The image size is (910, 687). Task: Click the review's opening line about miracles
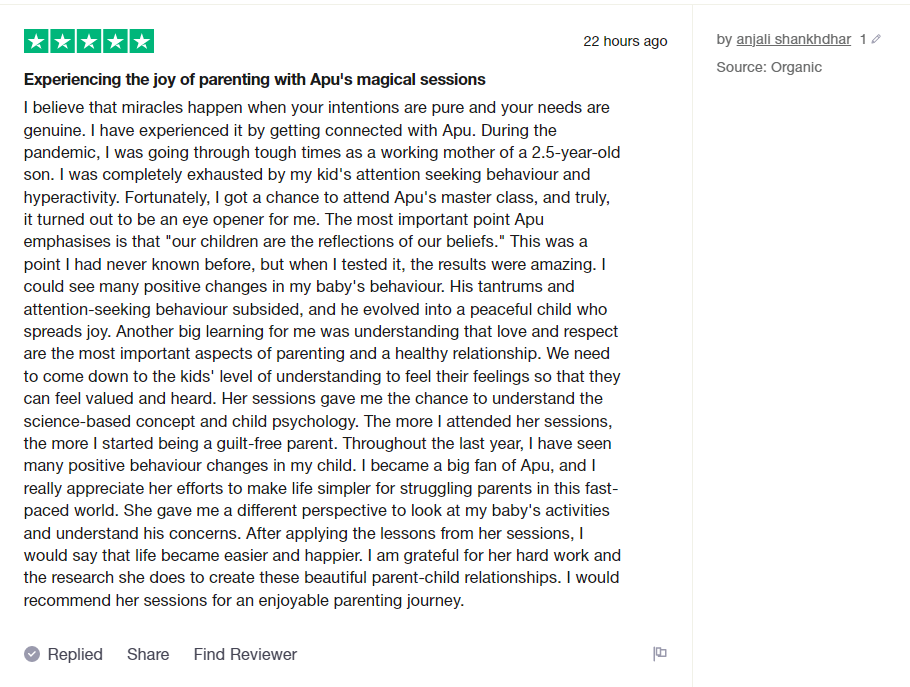point(316,108)
